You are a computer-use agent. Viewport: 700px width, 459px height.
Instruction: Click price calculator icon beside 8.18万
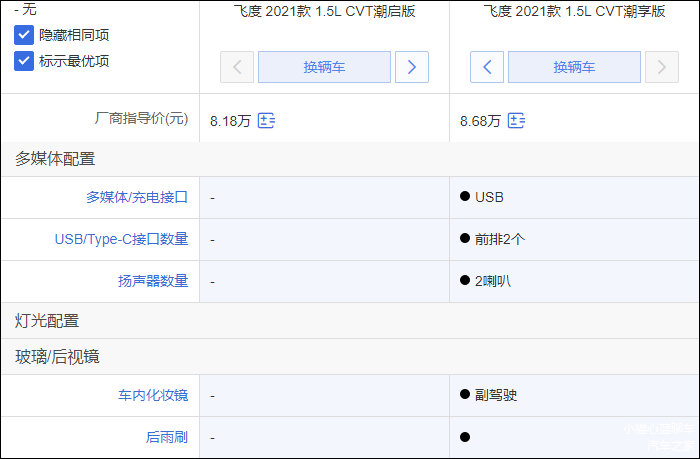pos(266,121)
